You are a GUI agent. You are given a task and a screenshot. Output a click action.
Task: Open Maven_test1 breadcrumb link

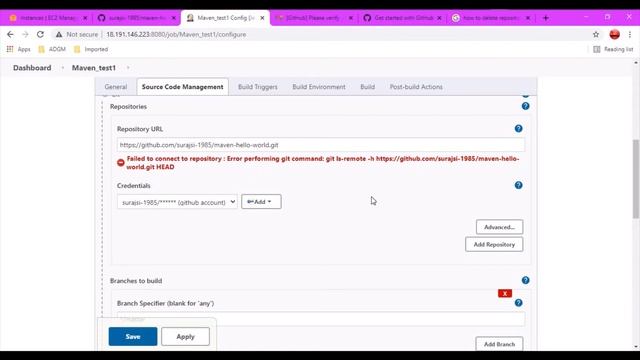[x=94, y=68]
